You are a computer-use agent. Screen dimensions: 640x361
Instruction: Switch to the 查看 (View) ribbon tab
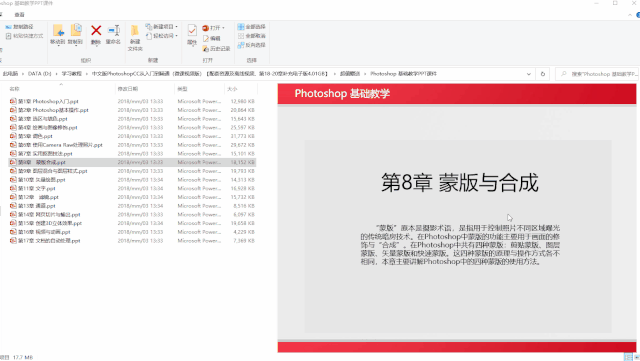[19, 15]
